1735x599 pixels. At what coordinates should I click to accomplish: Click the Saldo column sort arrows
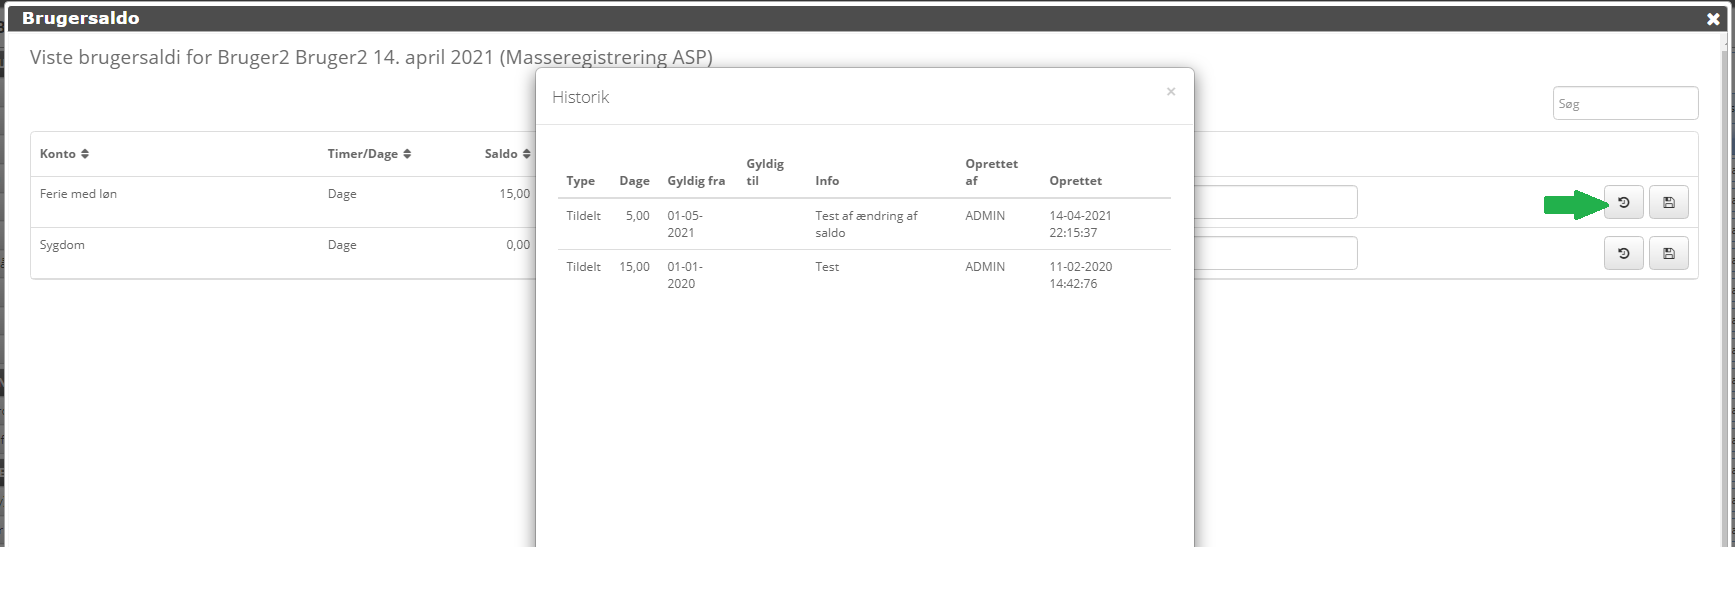point(526,154)
